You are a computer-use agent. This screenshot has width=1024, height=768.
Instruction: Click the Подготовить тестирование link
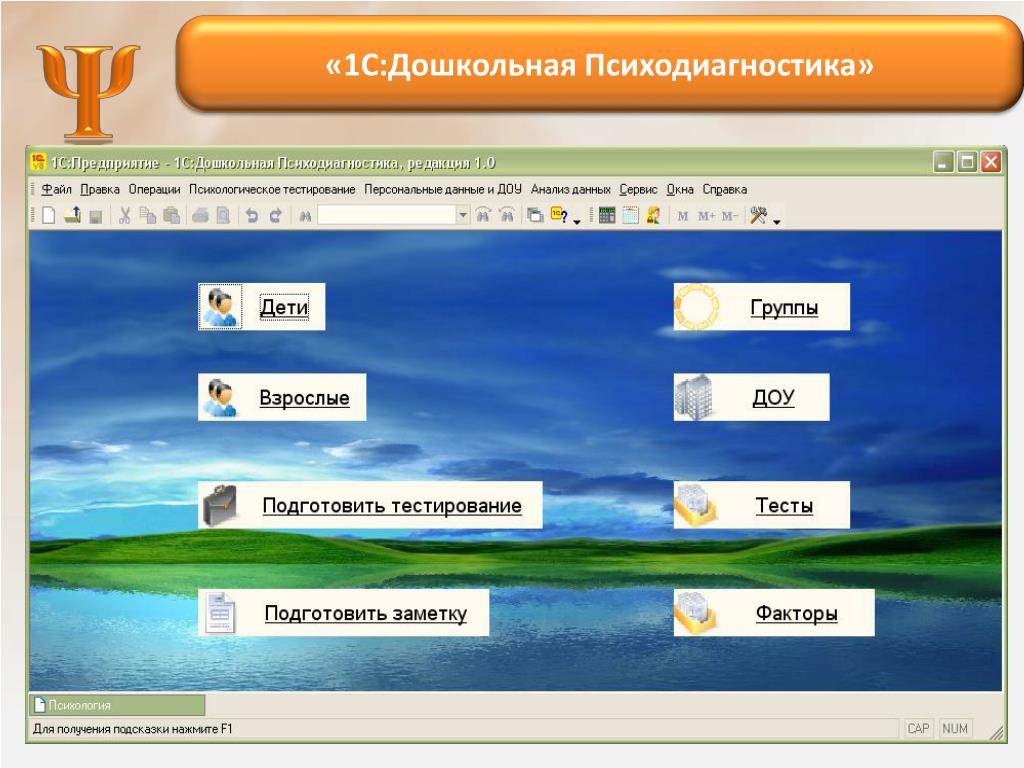pos(392,505)
